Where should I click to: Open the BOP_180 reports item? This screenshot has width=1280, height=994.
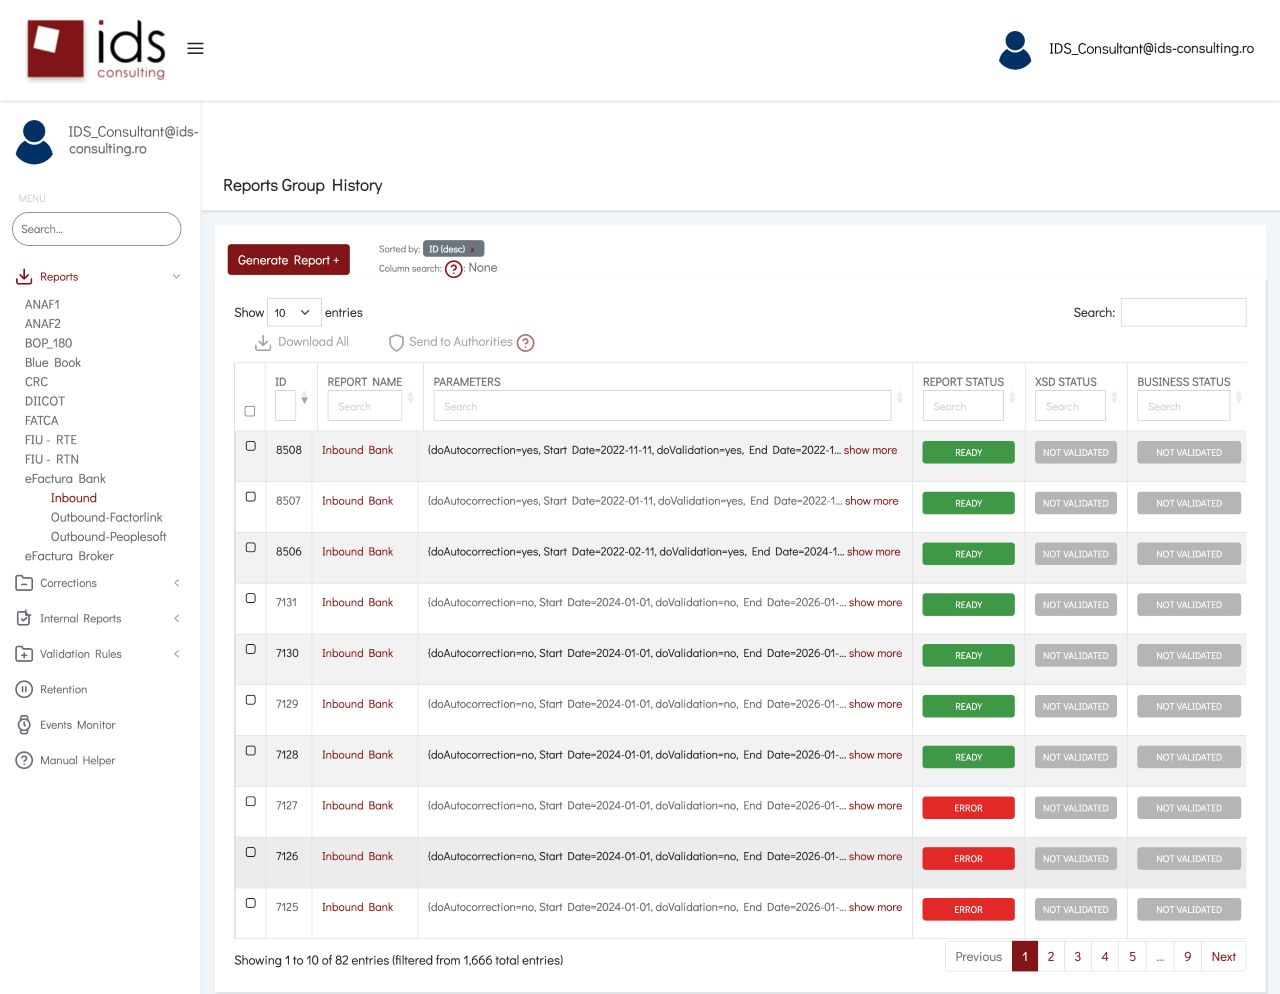(48, 343)
